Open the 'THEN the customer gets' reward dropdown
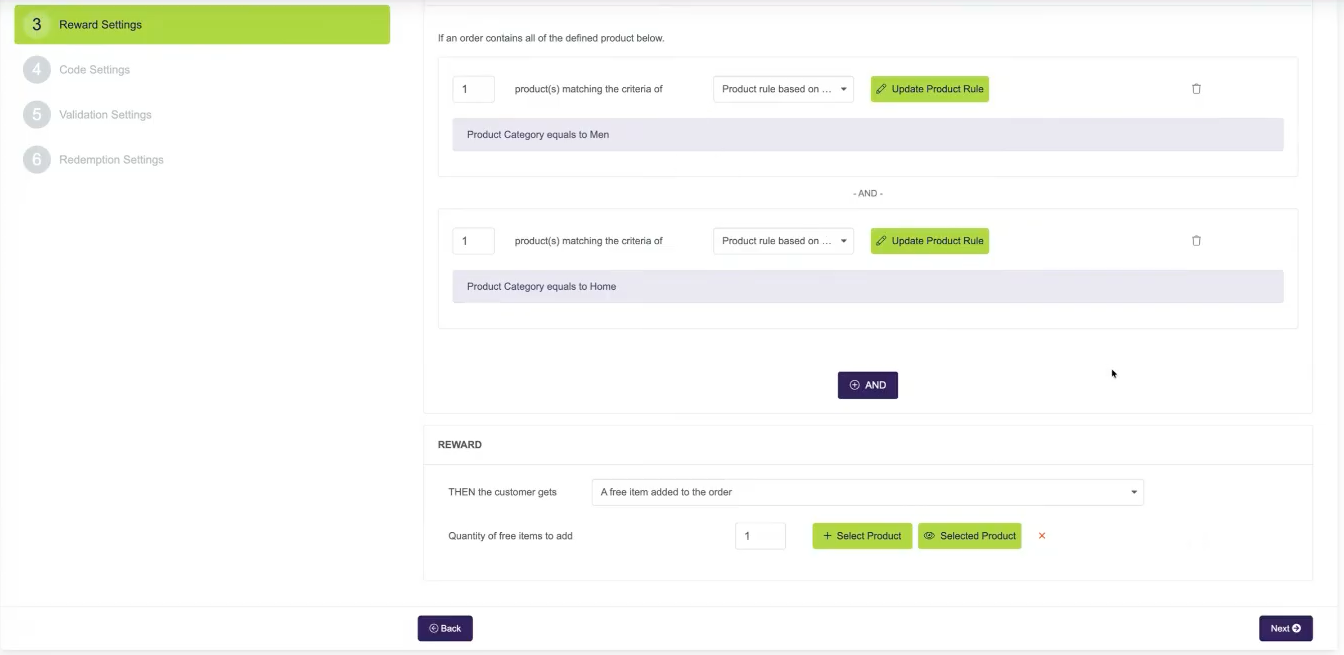This screenshot has height=655, width=1344. 867,492
